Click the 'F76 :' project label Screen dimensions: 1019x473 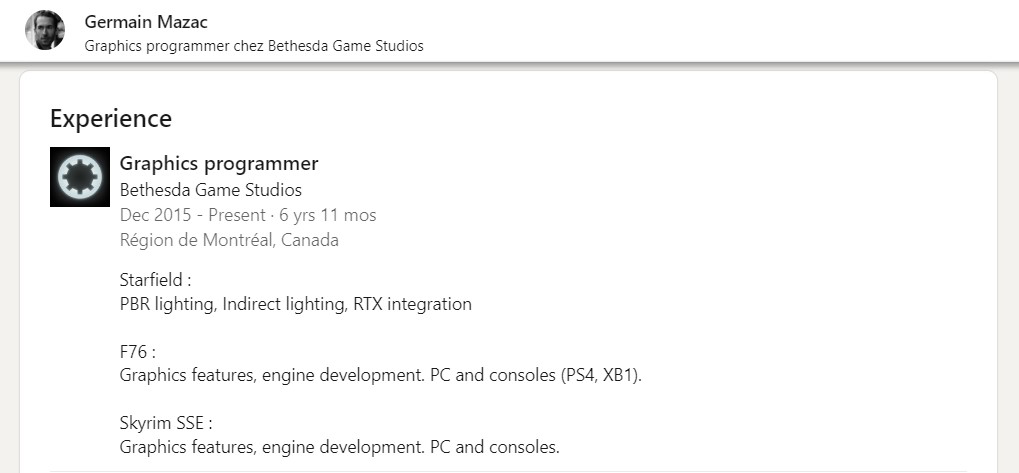[138, 352]
